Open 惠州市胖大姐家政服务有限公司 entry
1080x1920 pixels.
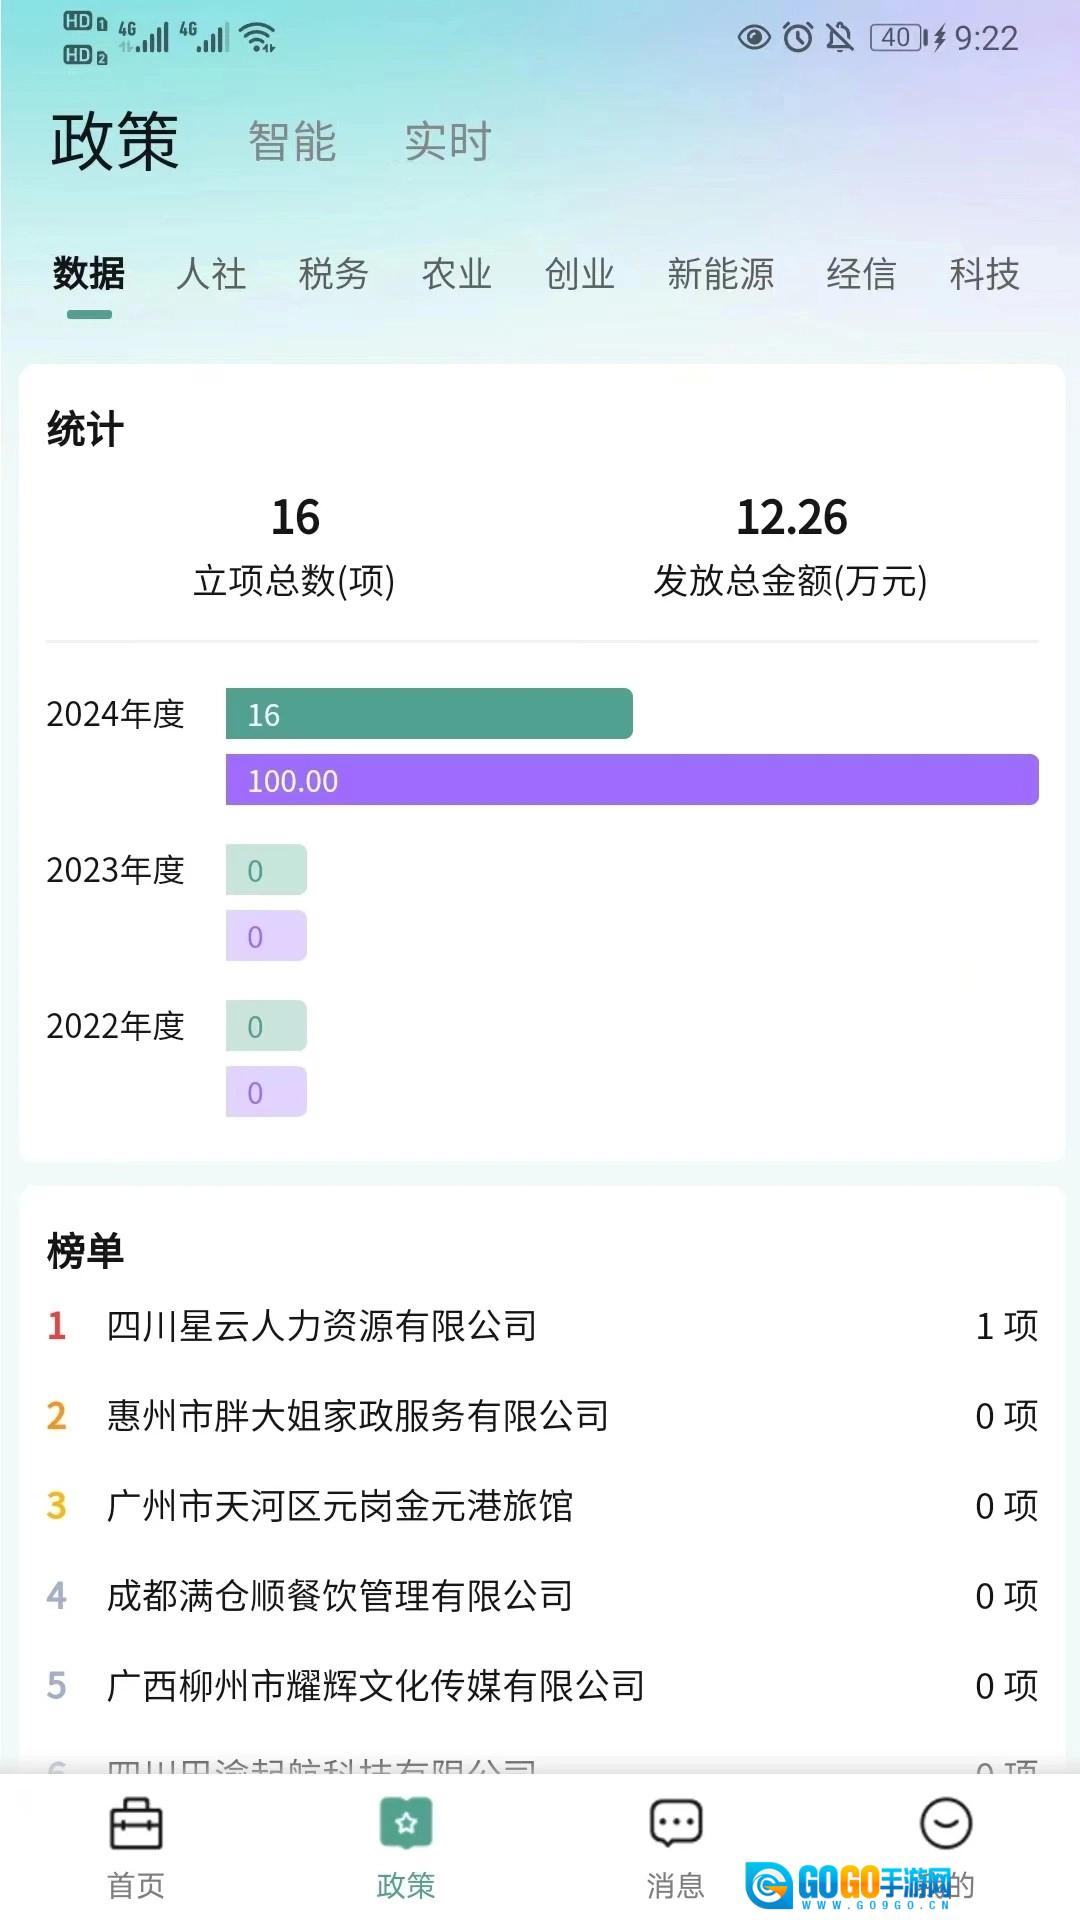click(542, 1416)
